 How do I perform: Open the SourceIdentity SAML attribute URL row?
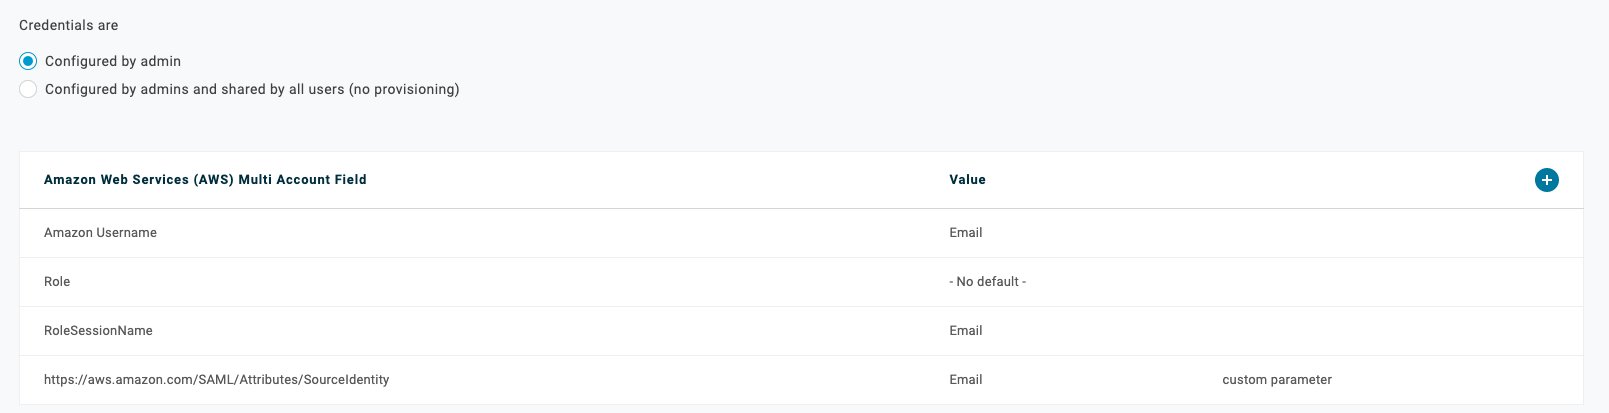(801, 380)
